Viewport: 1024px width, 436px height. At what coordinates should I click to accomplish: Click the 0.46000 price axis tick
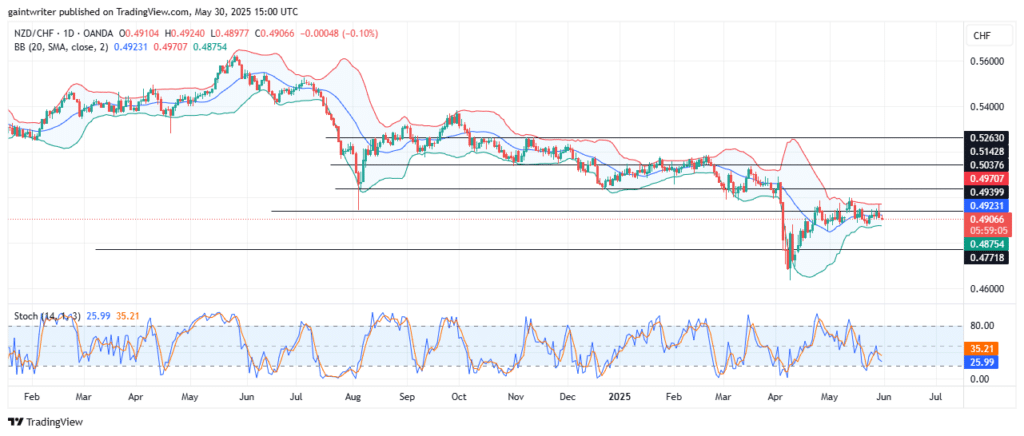pyautogui.click(x=987, y=288)
